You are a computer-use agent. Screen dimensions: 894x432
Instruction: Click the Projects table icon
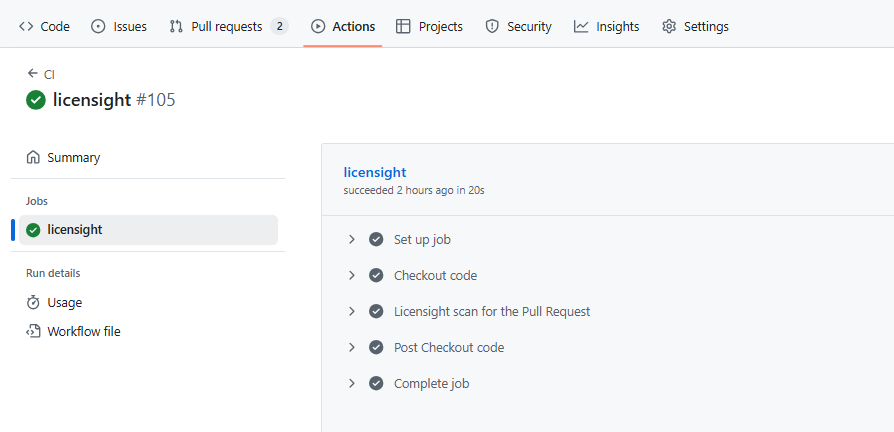pyautogui.click(x=403, y=26)
